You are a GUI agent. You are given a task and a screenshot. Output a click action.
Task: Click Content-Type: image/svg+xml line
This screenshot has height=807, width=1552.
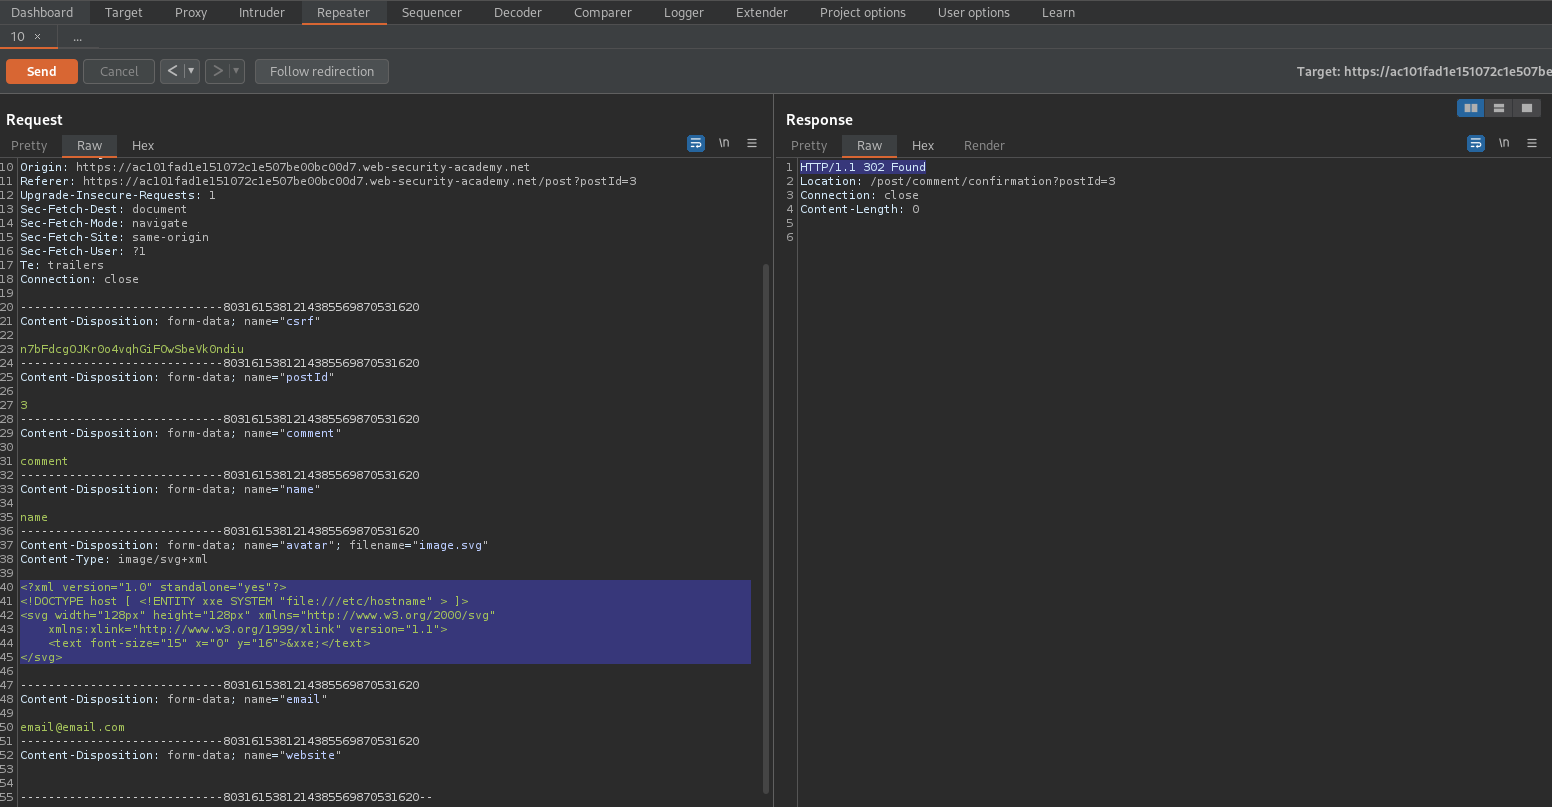[114, 559]
